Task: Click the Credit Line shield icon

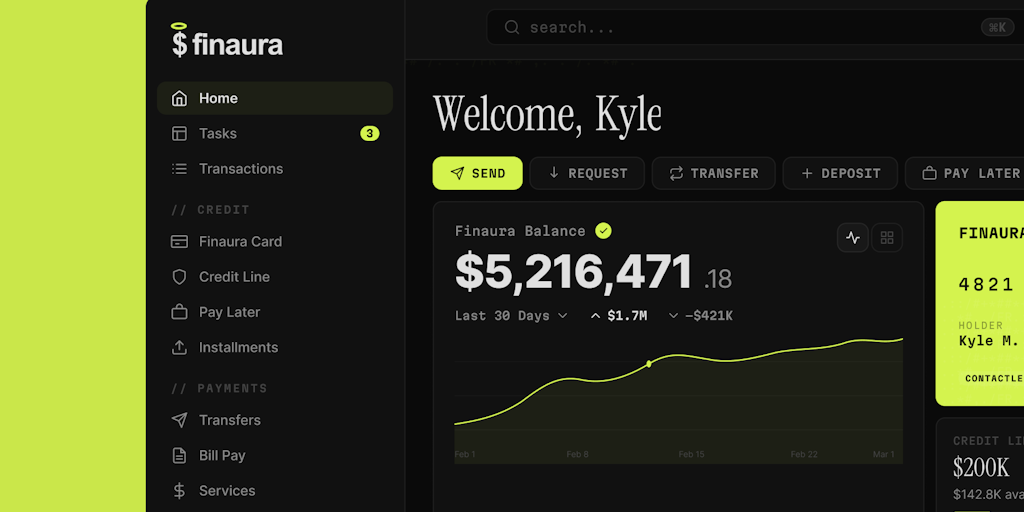Action: [x=179, y=277]
